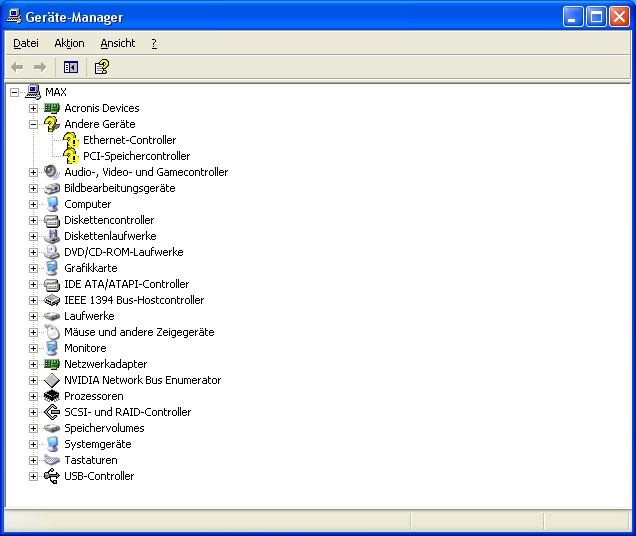
Task: Collapse the Andere Geräte node
Action: 33,124
